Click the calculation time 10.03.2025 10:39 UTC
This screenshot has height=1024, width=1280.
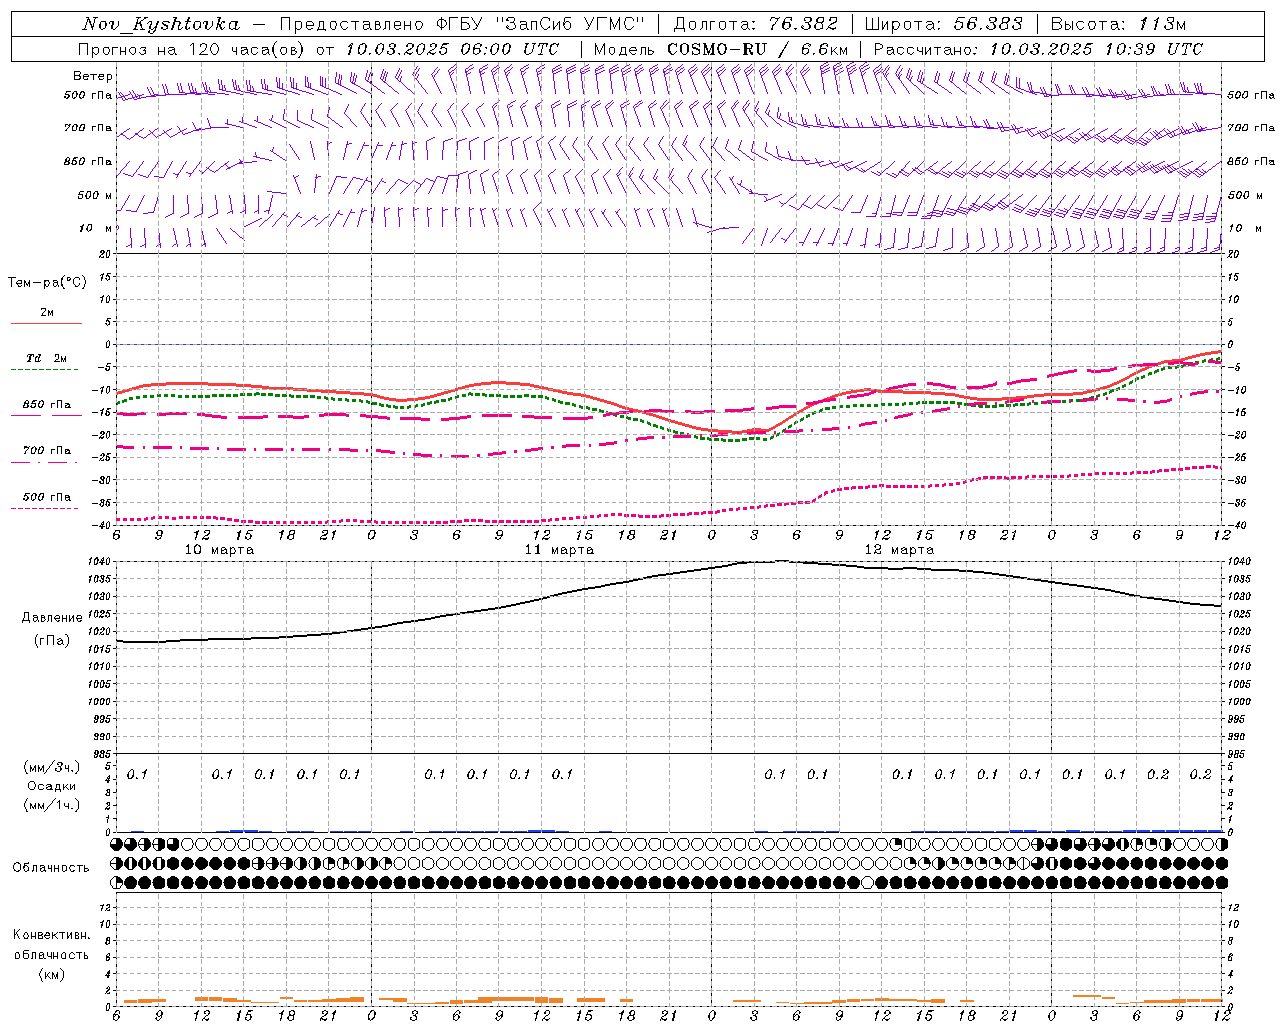1096,49
